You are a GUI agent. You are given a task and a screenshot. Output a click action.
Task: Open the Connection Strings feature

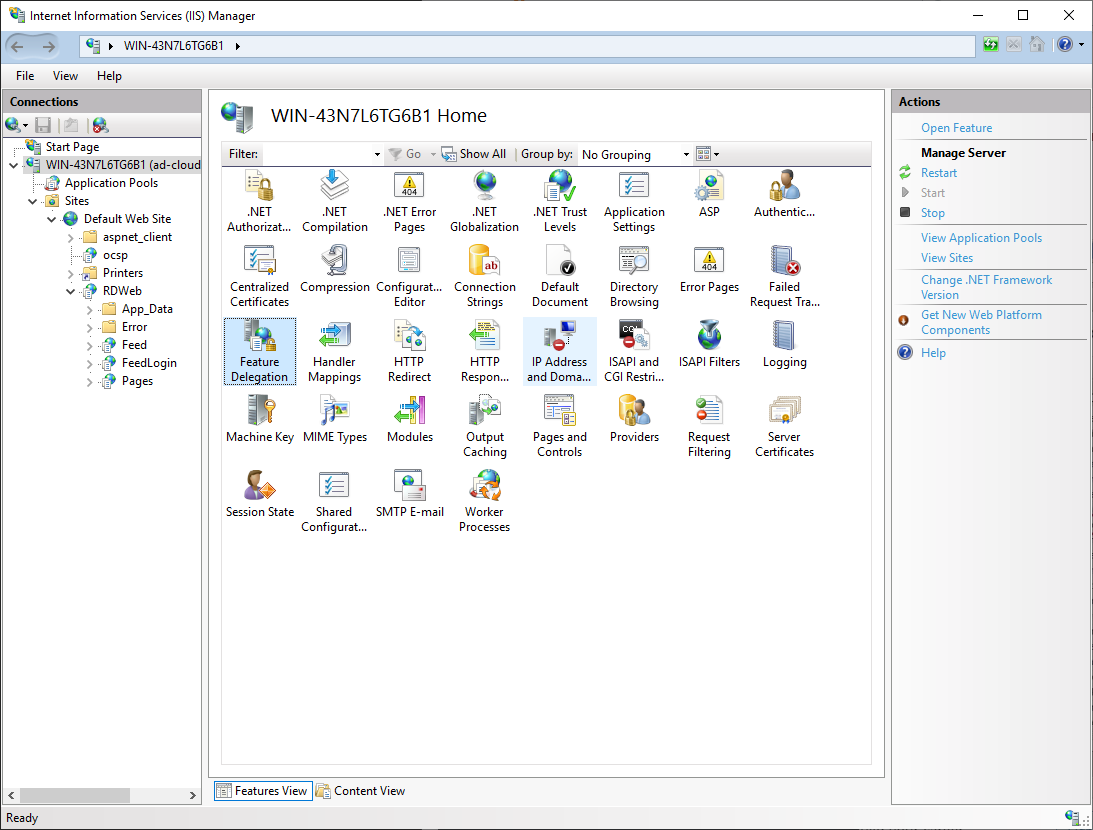[x=484, y=276]
